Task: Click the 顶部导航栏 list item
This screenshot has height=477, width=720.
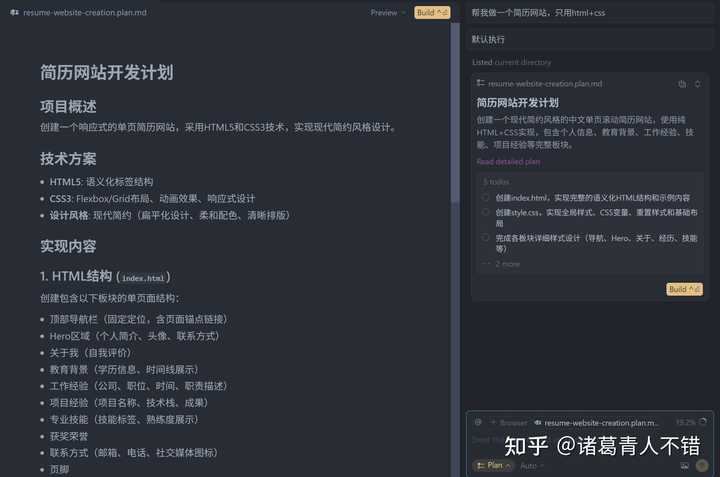Action: pyautogui.click(x=138, y=319)
